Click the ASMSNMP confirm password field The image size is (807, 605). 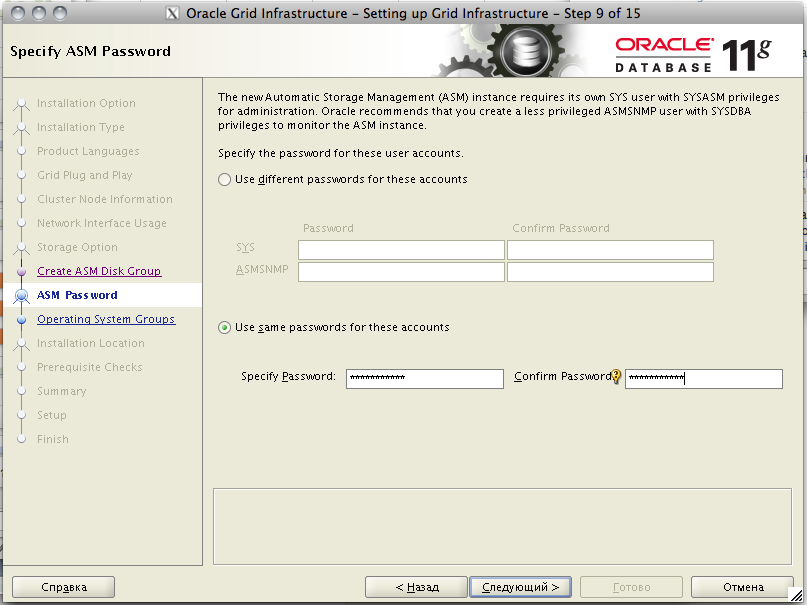(610, 272)
